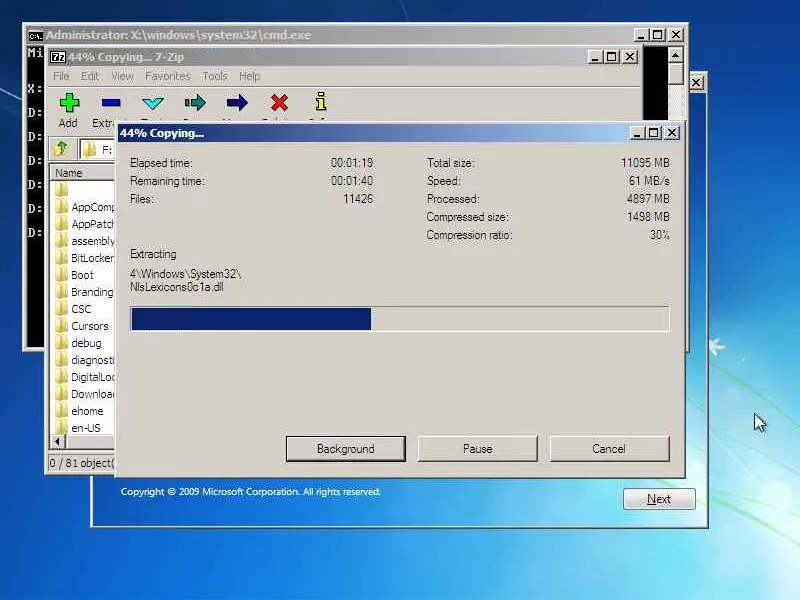Open the Favorites menu
This screenshot has height=600, width=800.
pos(168,76)
